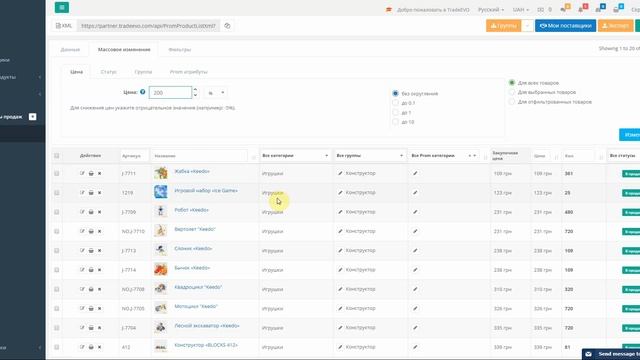Screen dimensions: 640x360
Task: Open the red-badge bell notifications
Action: click(582, 9)
